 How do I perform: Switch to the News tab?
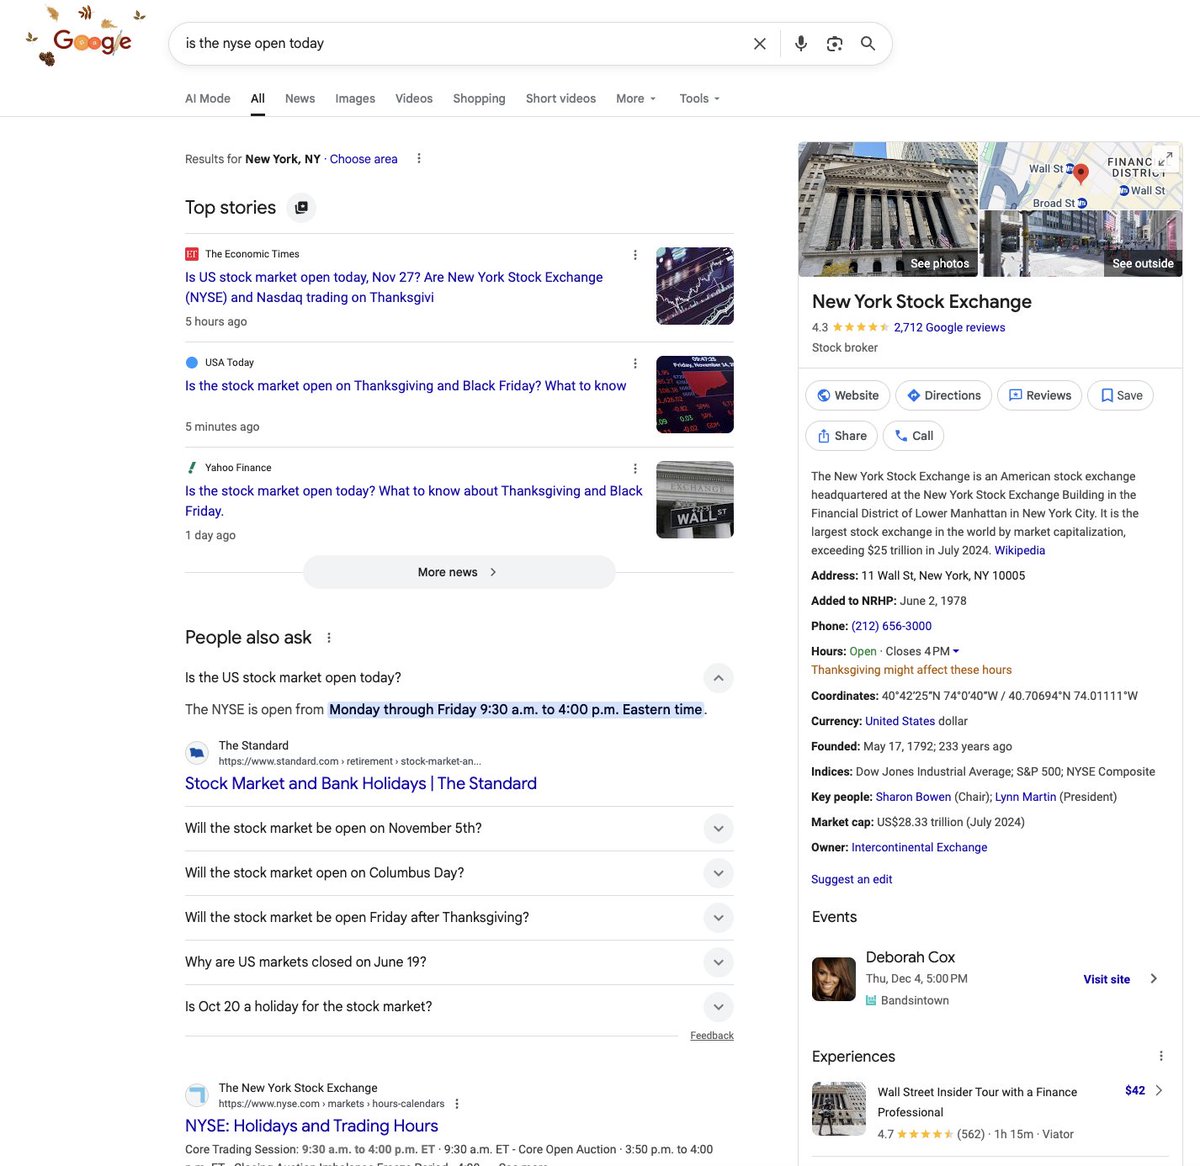(x=300, y=98)
